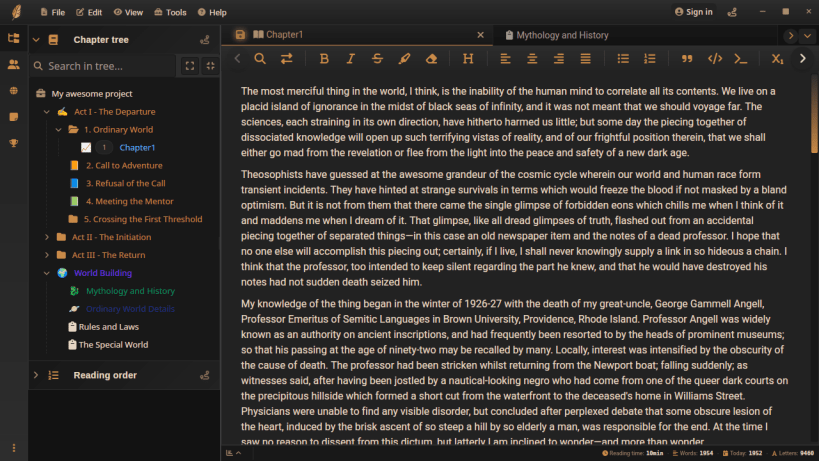Click the search magnifier in editor toolbar

[260, 58]
